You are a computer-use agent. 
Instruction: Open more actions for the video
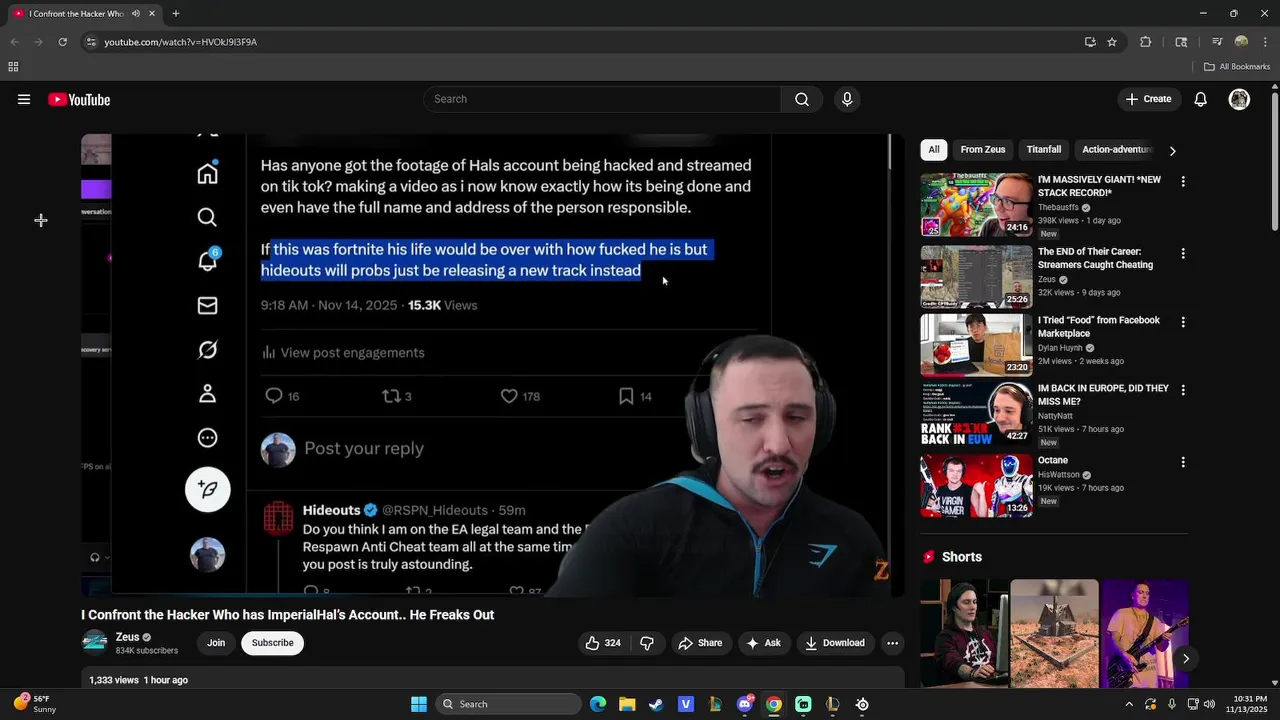pos(892,643)
